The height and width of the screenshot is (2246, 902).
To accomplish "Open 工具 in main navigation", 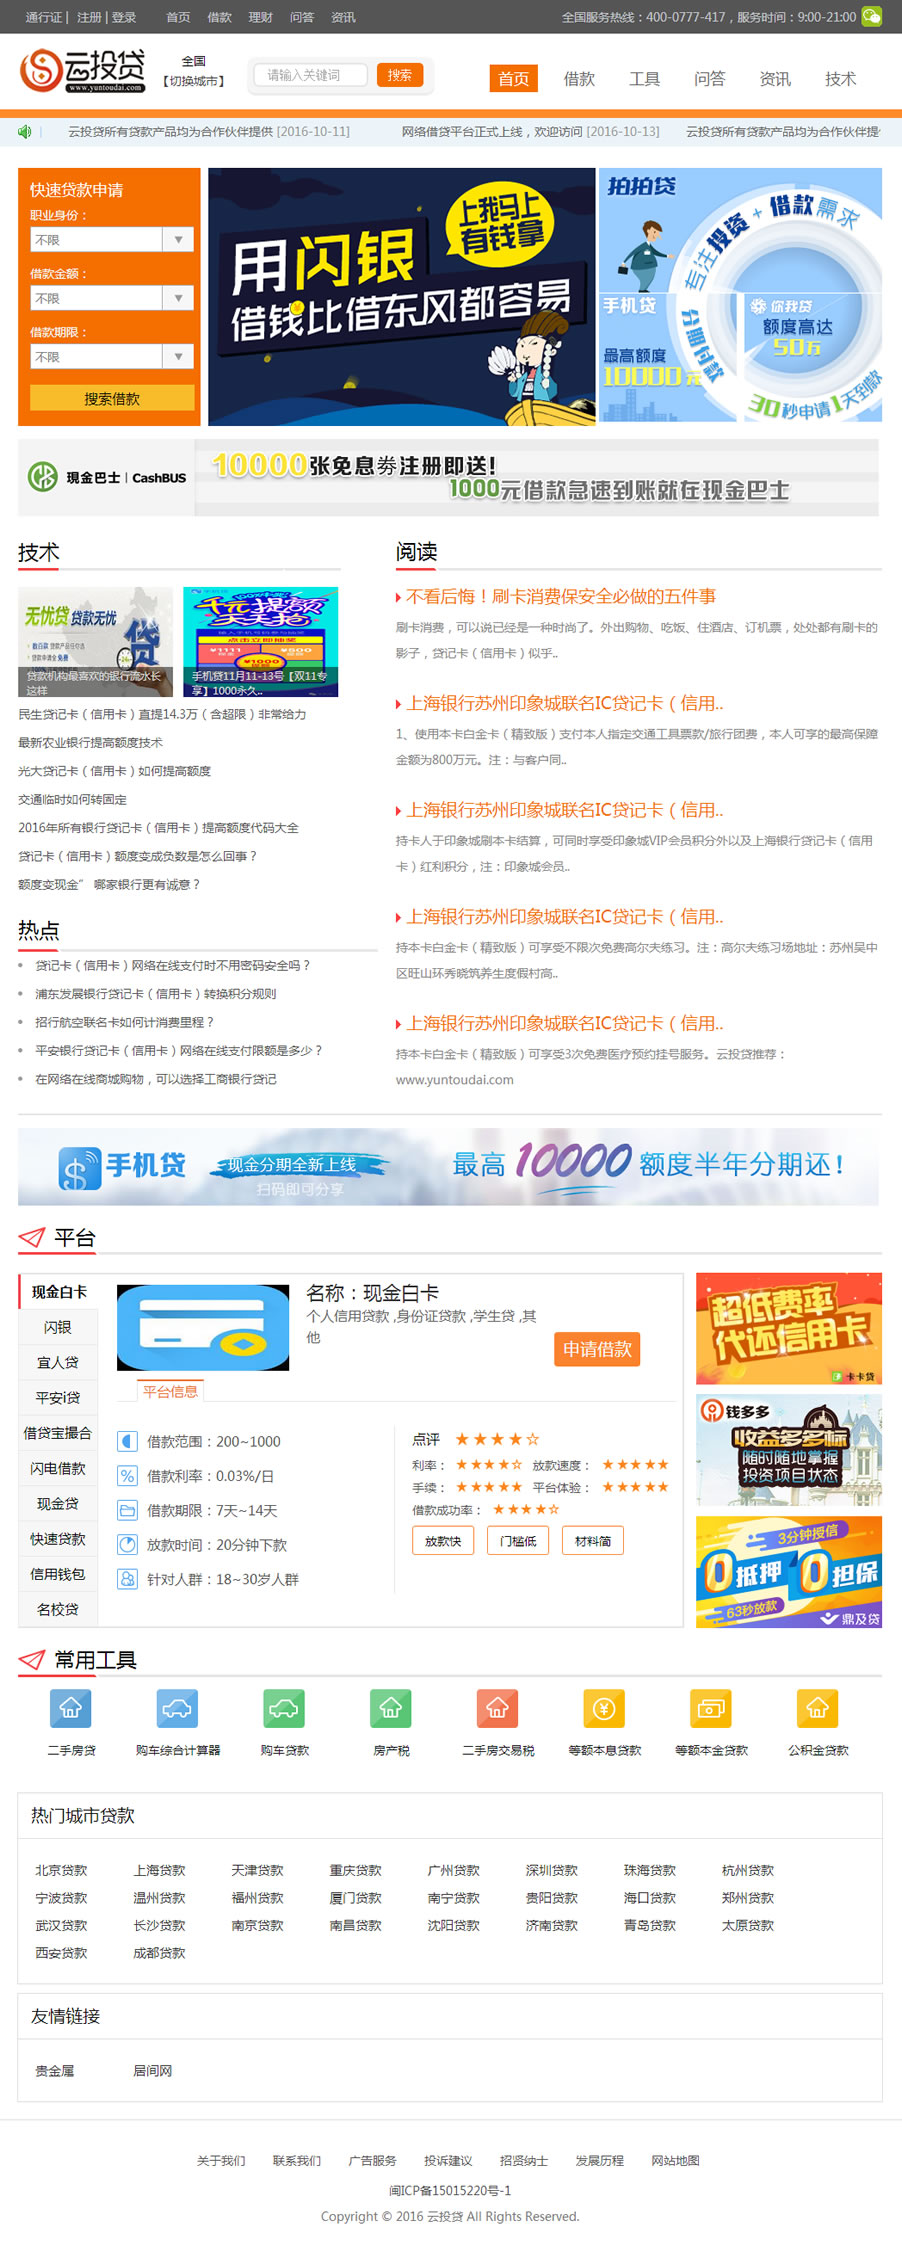I will 644,79.
